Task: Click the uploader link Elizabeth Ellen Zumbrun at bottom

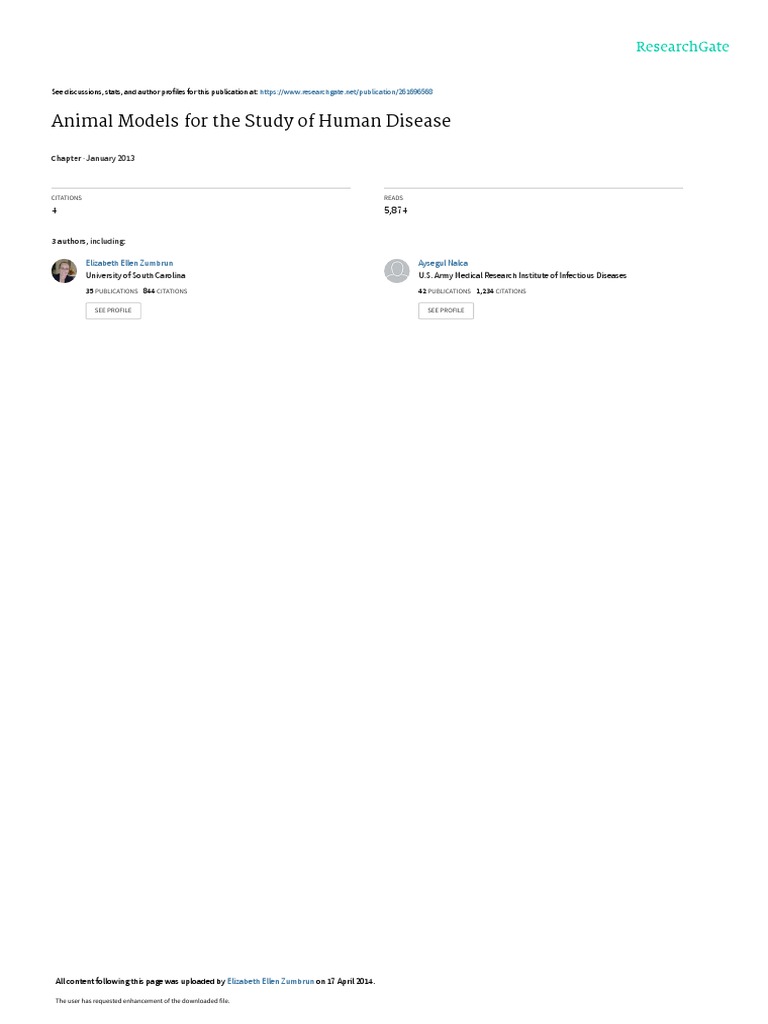Action: pyautogui.click(x=270, y=981)
